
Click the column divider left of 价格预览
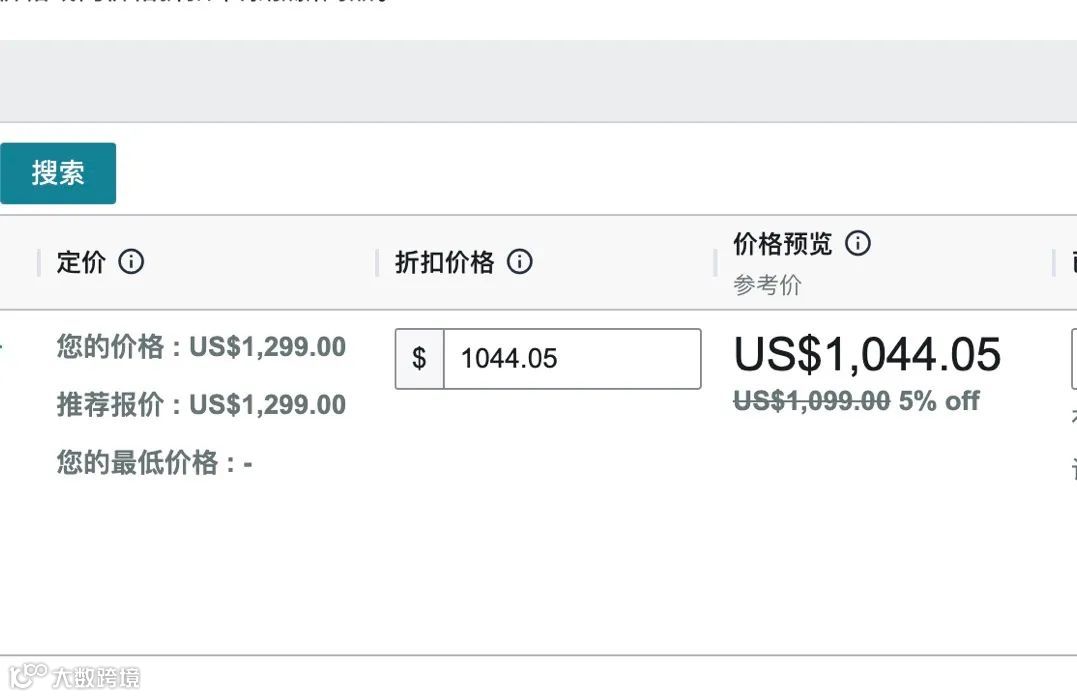(x=716, y=263)
